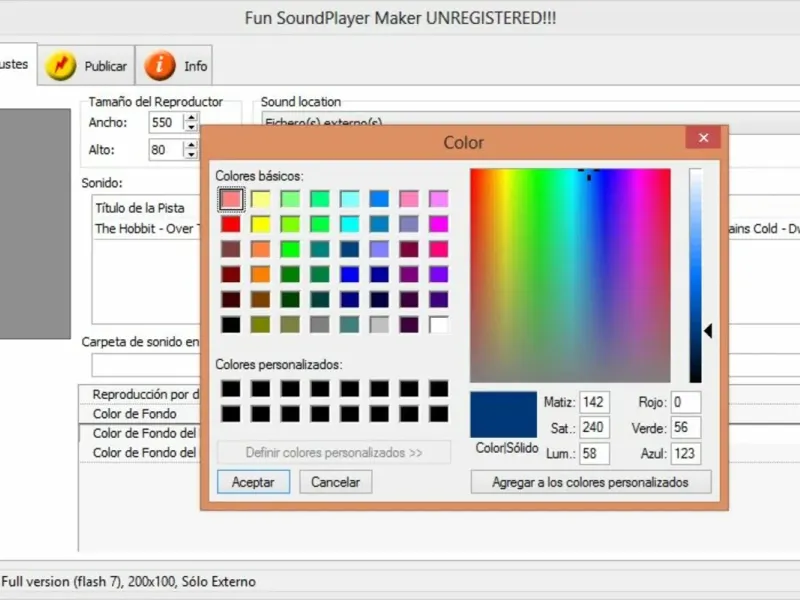Select the violet purple basic color swatch
This screenshot has height=600, width=800.
pyautogui.click(x=439, y=274)
